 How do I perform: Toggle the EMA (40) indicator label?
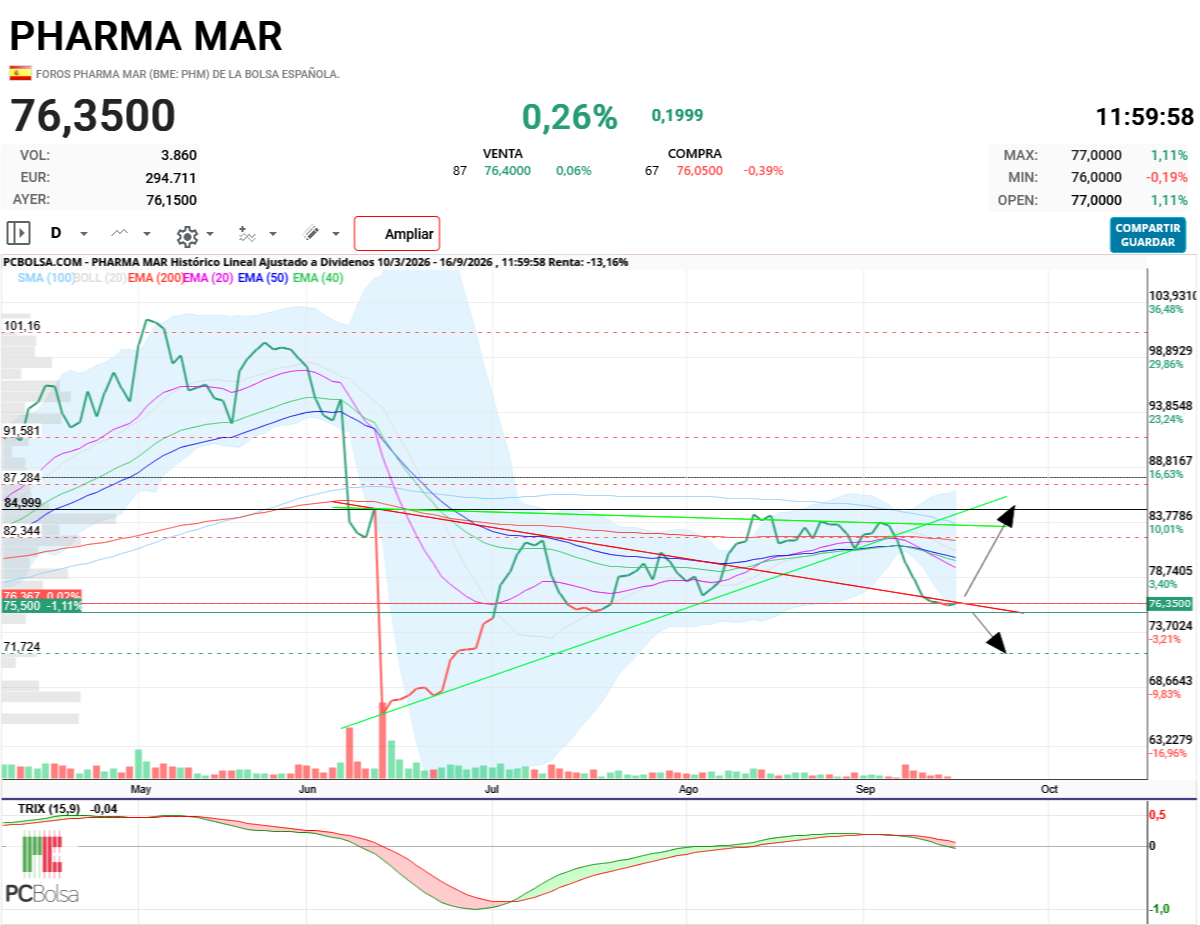click(317, 278)
